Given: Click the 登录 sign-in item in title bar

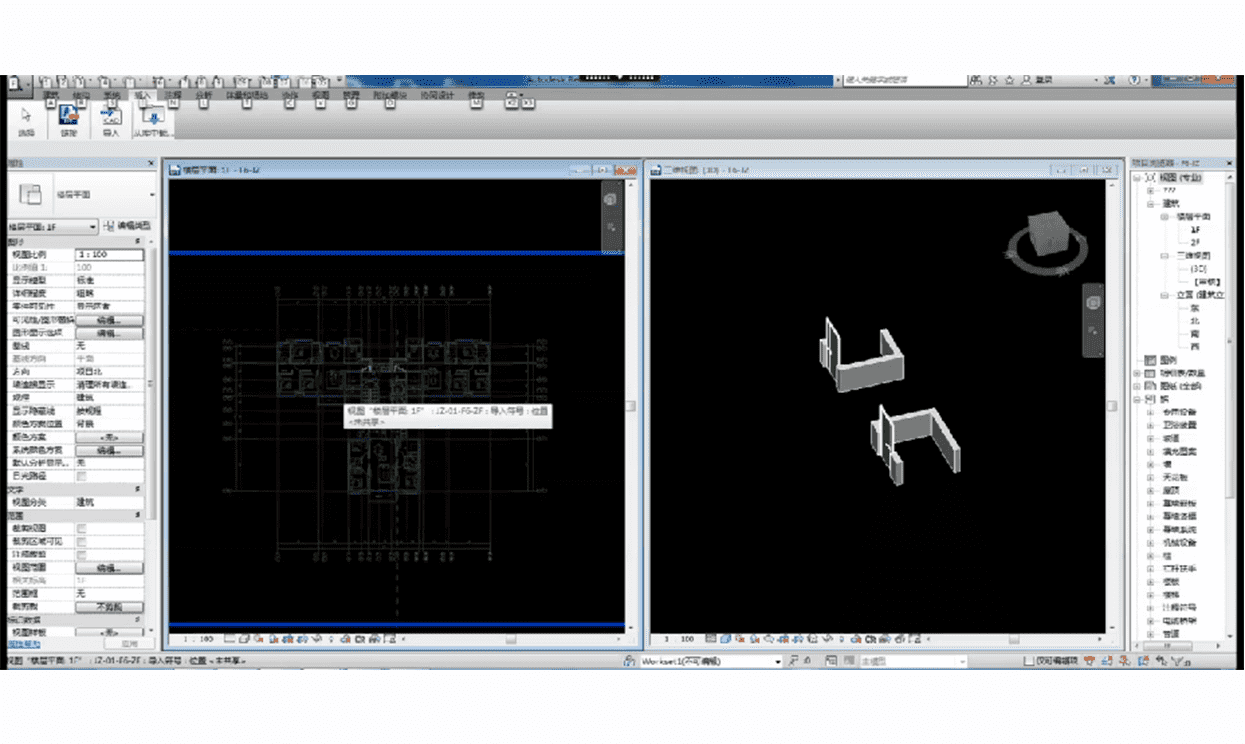Looking at the screenshot, I should (1037, 80).
